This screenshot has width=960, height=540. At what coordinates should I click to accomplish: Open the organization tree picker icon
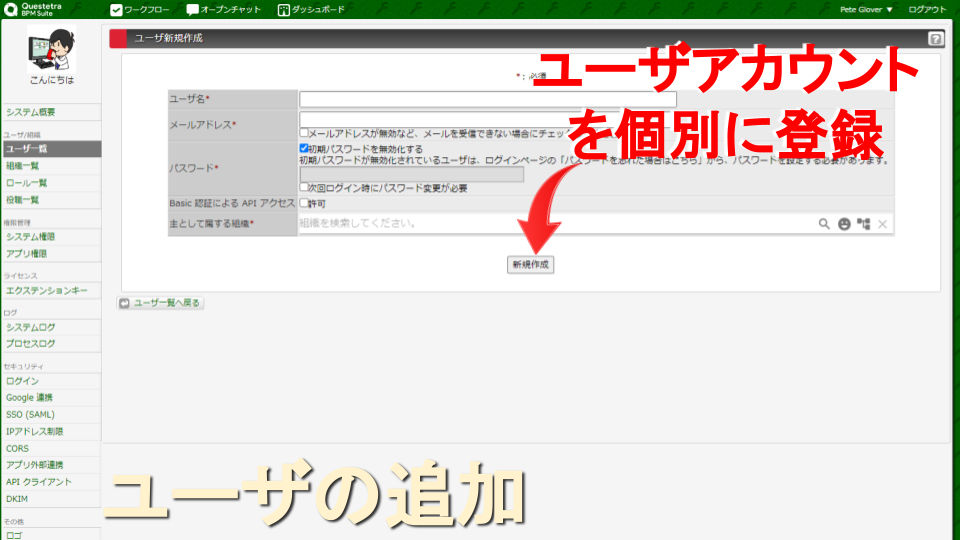(863, 224)
